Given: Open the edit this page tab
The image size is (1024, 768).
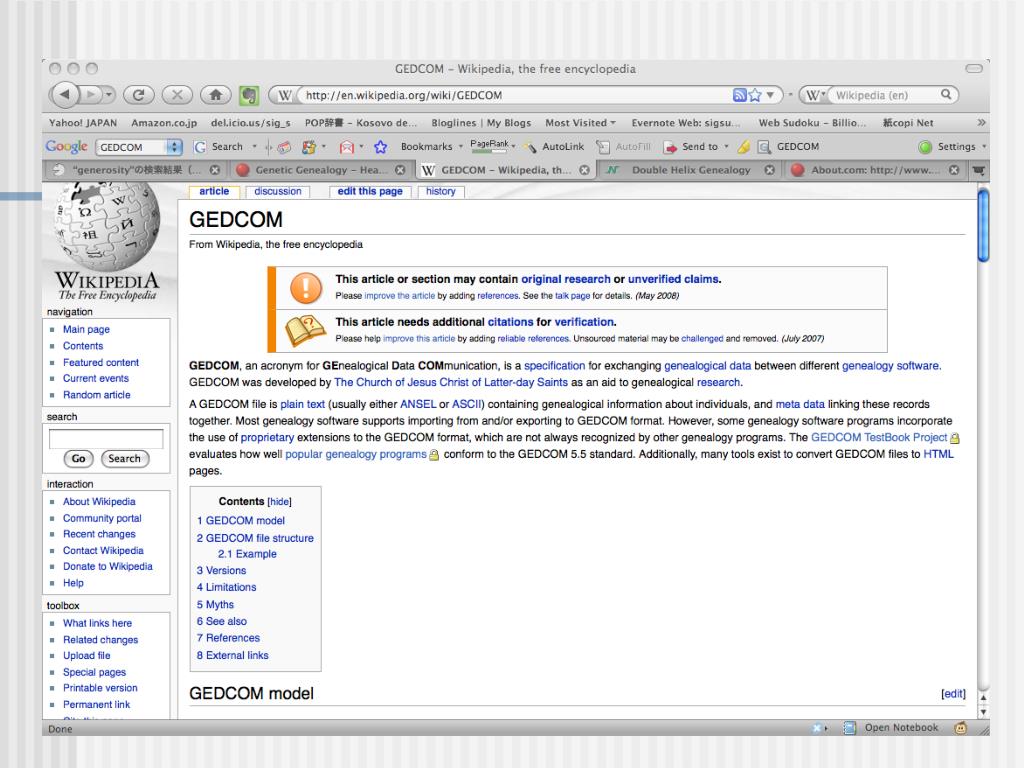Looking at the screenshot, I should 370,191.
